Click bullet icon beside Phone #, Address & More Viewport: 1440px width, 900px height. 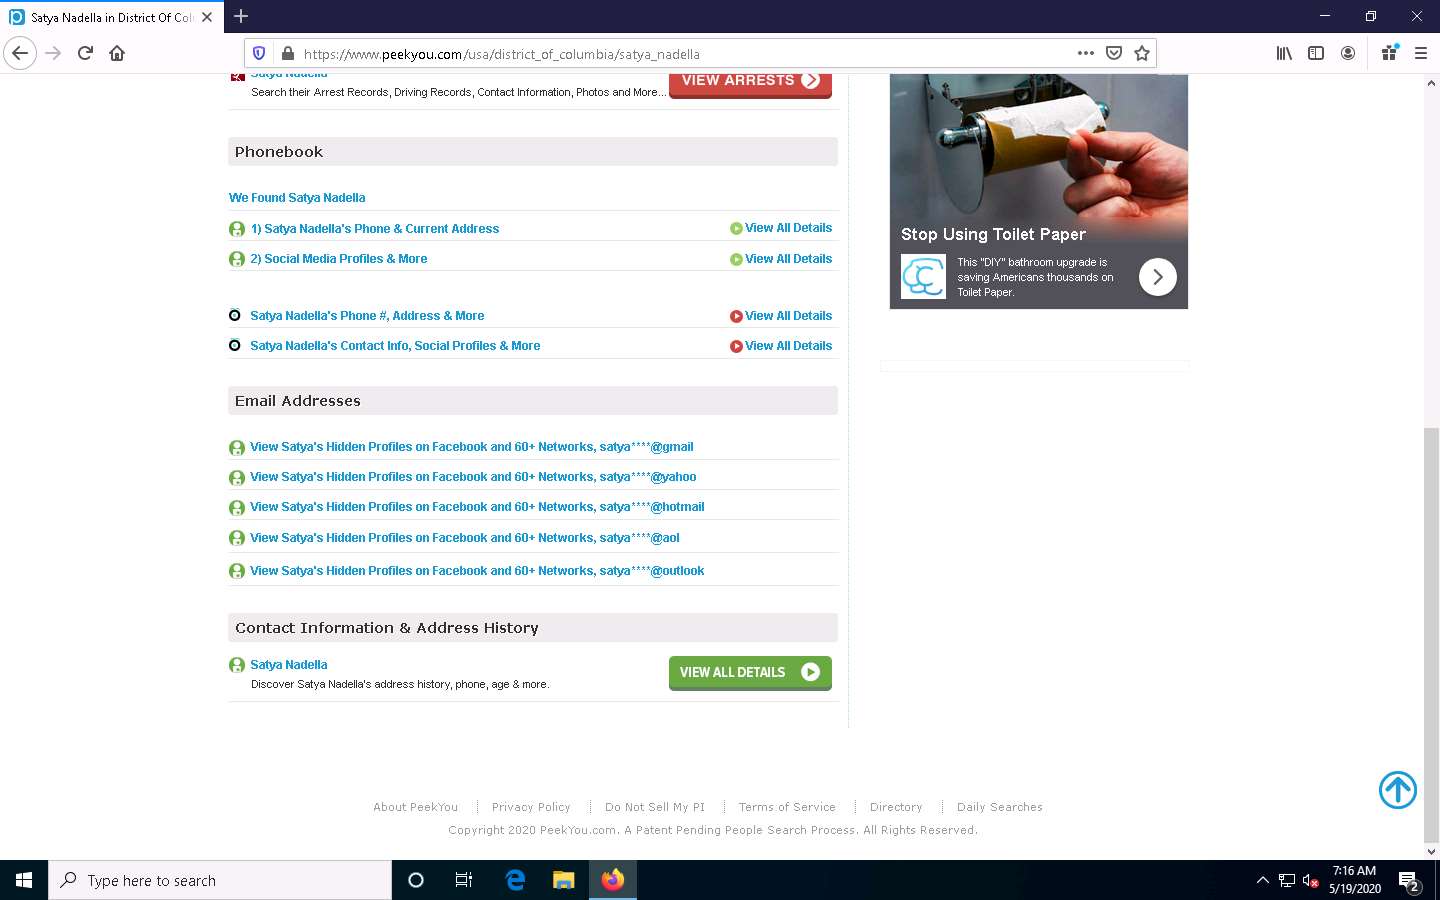pyautogui.click(x=235, y=315)
